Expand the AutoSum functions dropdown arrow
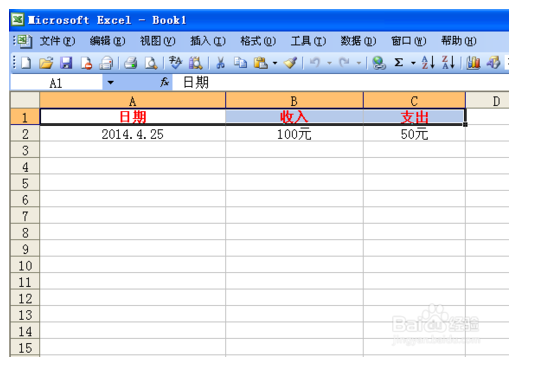Image resolution: width=550 pixels, height=371 pixels. [x=413, y=63]
